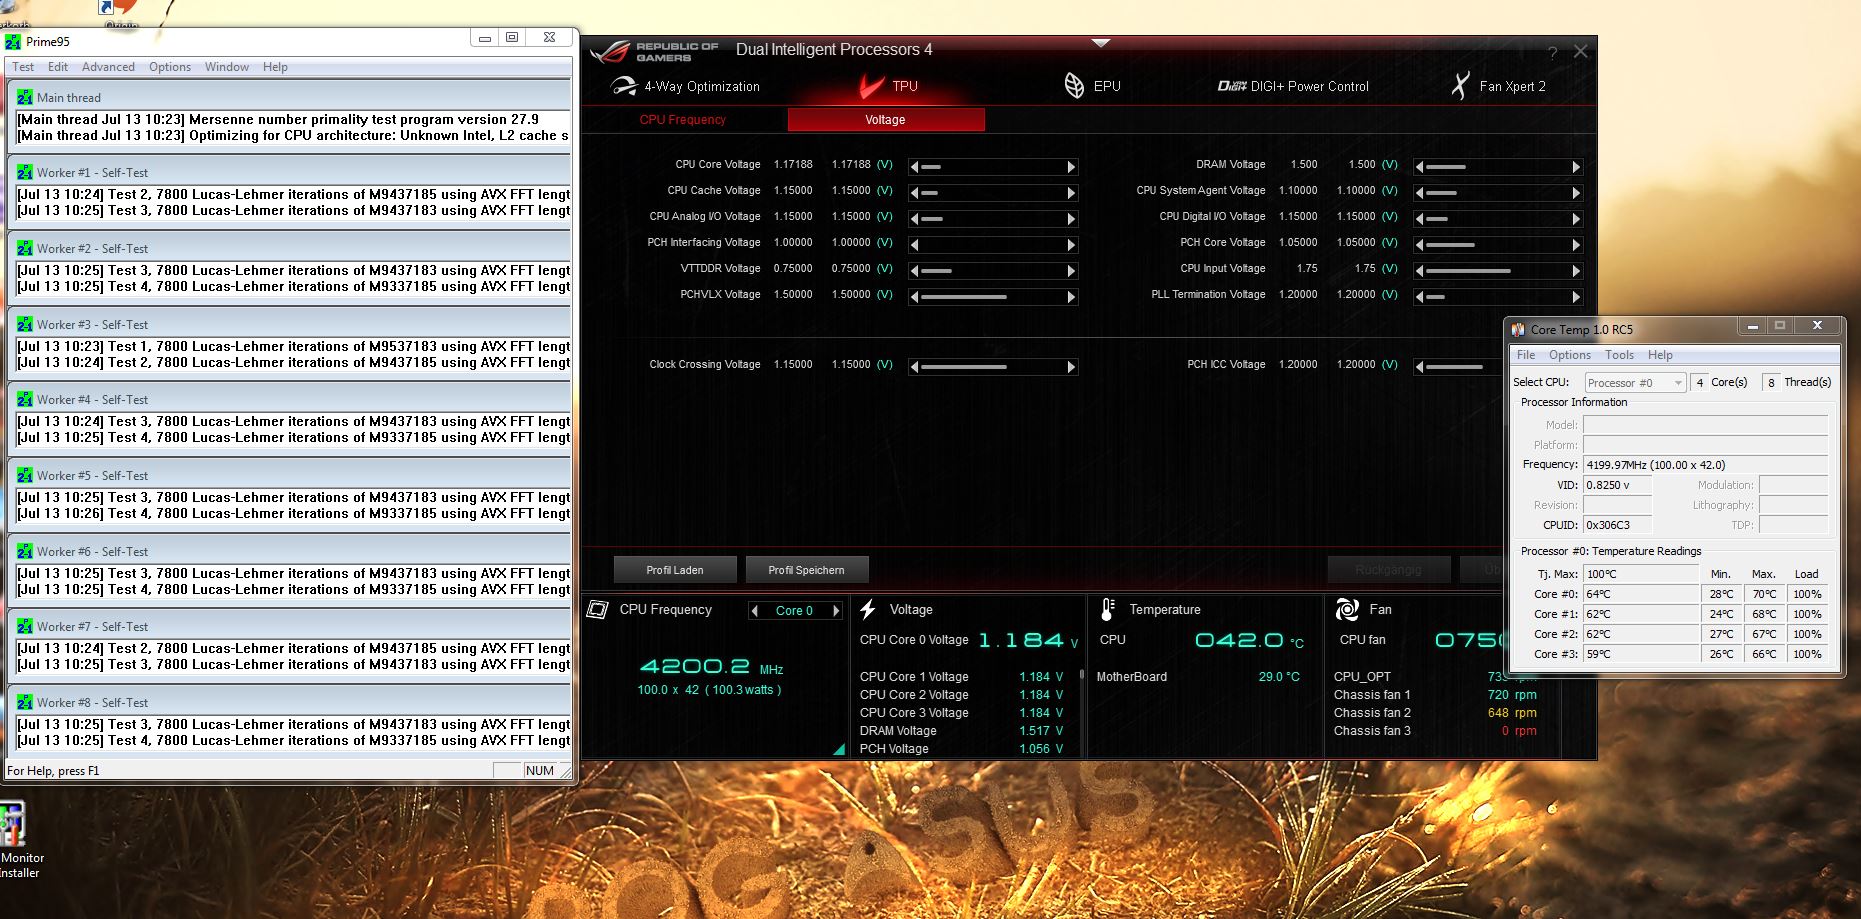Click the Fan Xpert 2 fan icon
This screenshot has height=919, width=1861.
click(x=1461, y=86)
